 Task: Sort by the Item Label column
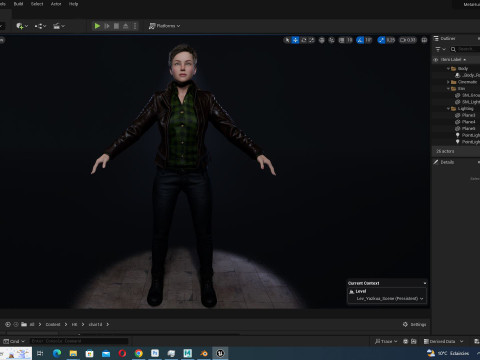coord(453,60)
